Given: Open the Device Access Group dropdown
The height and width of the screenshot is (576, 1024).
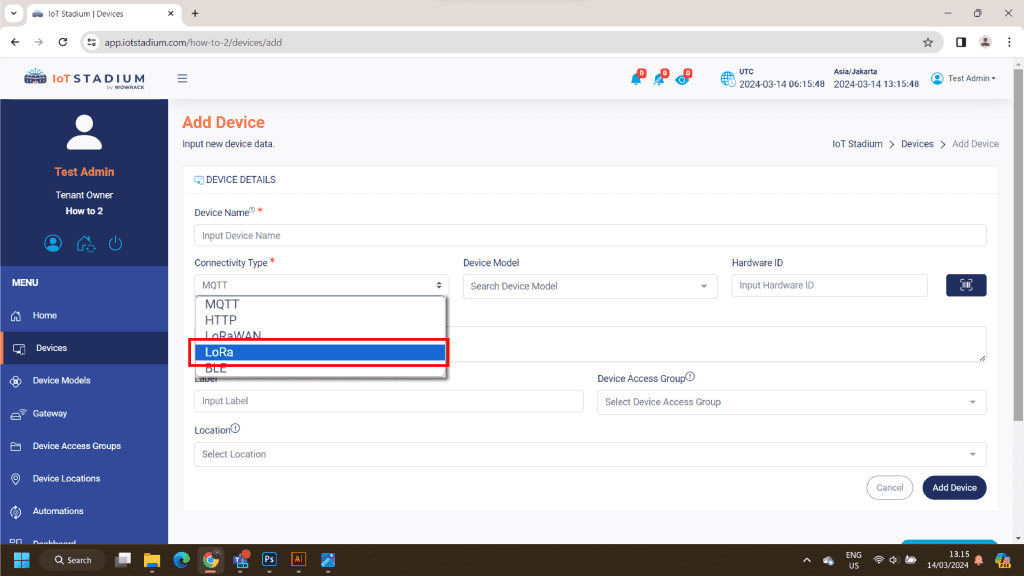Looking at the screenshot, I should pos(791,402).
